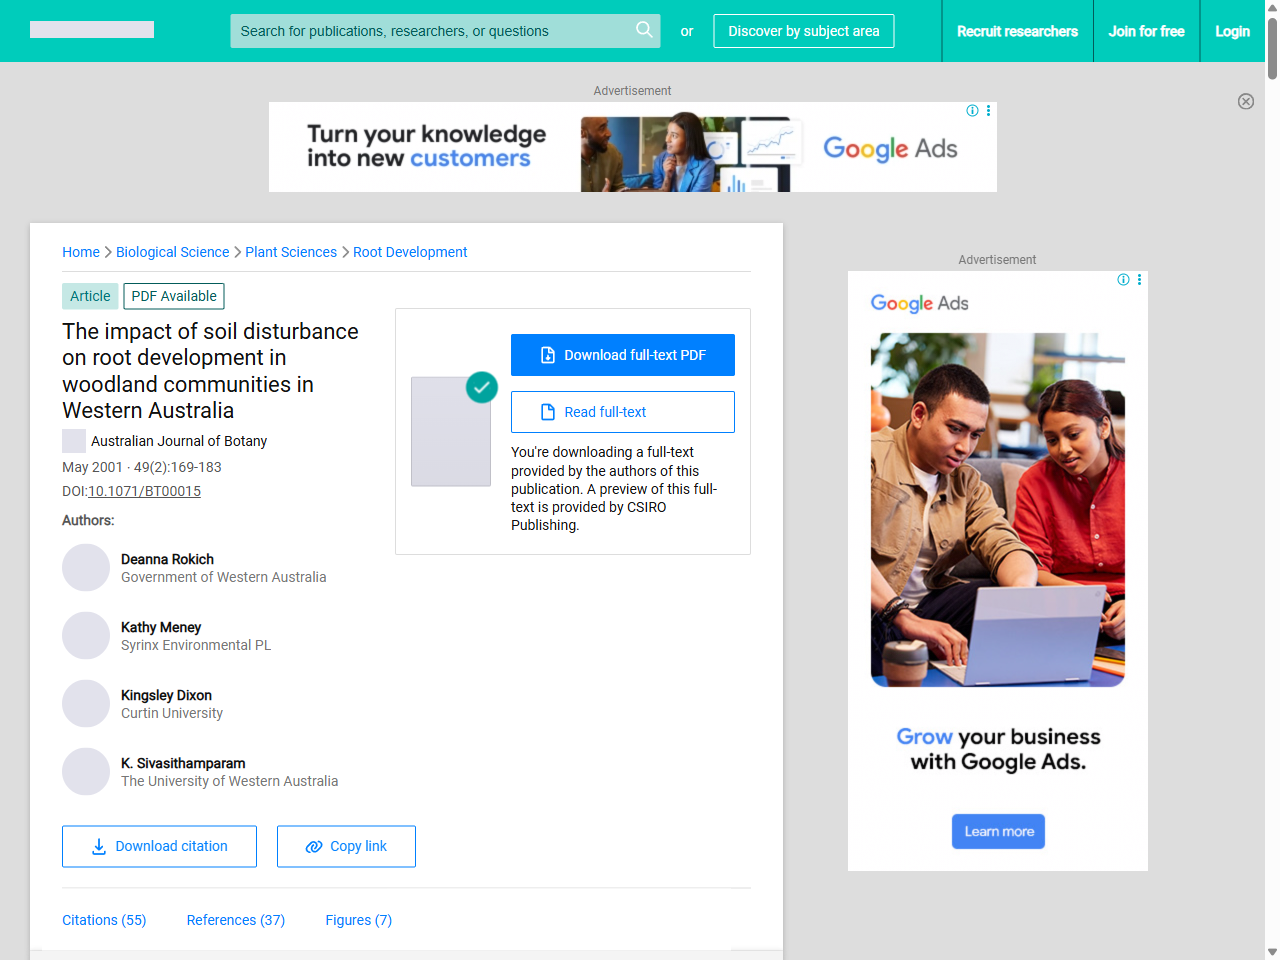Viewport: 1280px width, 960px height.
Task: Open the References (37) tab
Action: tap(235, 920)
